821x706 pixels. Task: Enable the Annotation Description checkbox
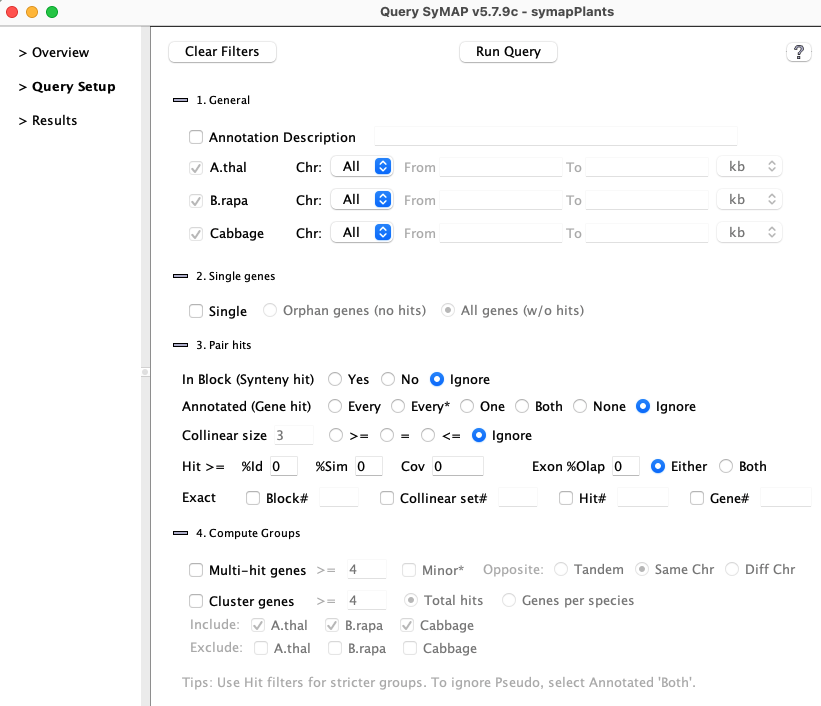(x=196, y=137)
